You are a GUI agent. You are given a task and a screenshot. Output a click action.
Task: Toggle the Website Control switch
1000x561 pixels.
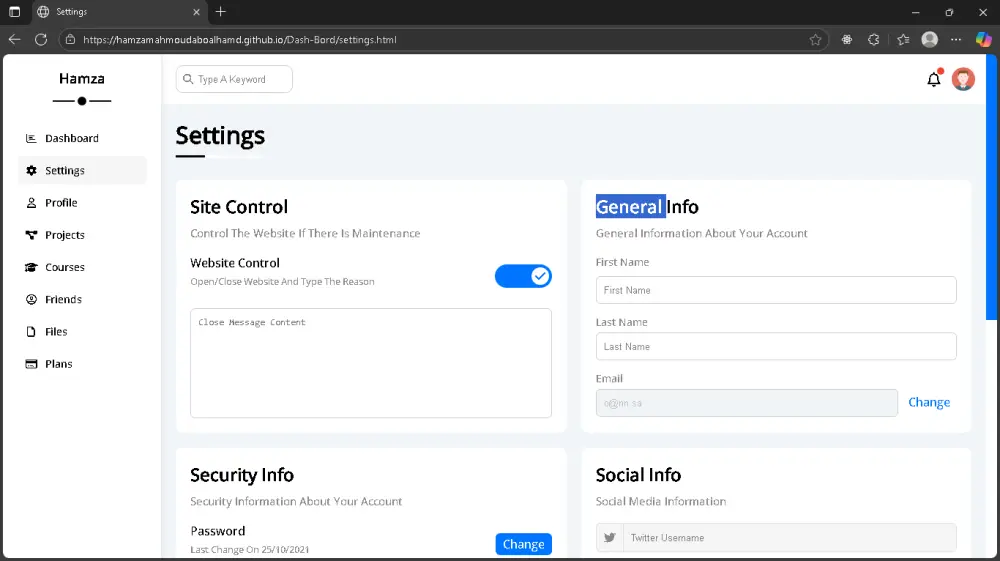(x=523, y=276)
